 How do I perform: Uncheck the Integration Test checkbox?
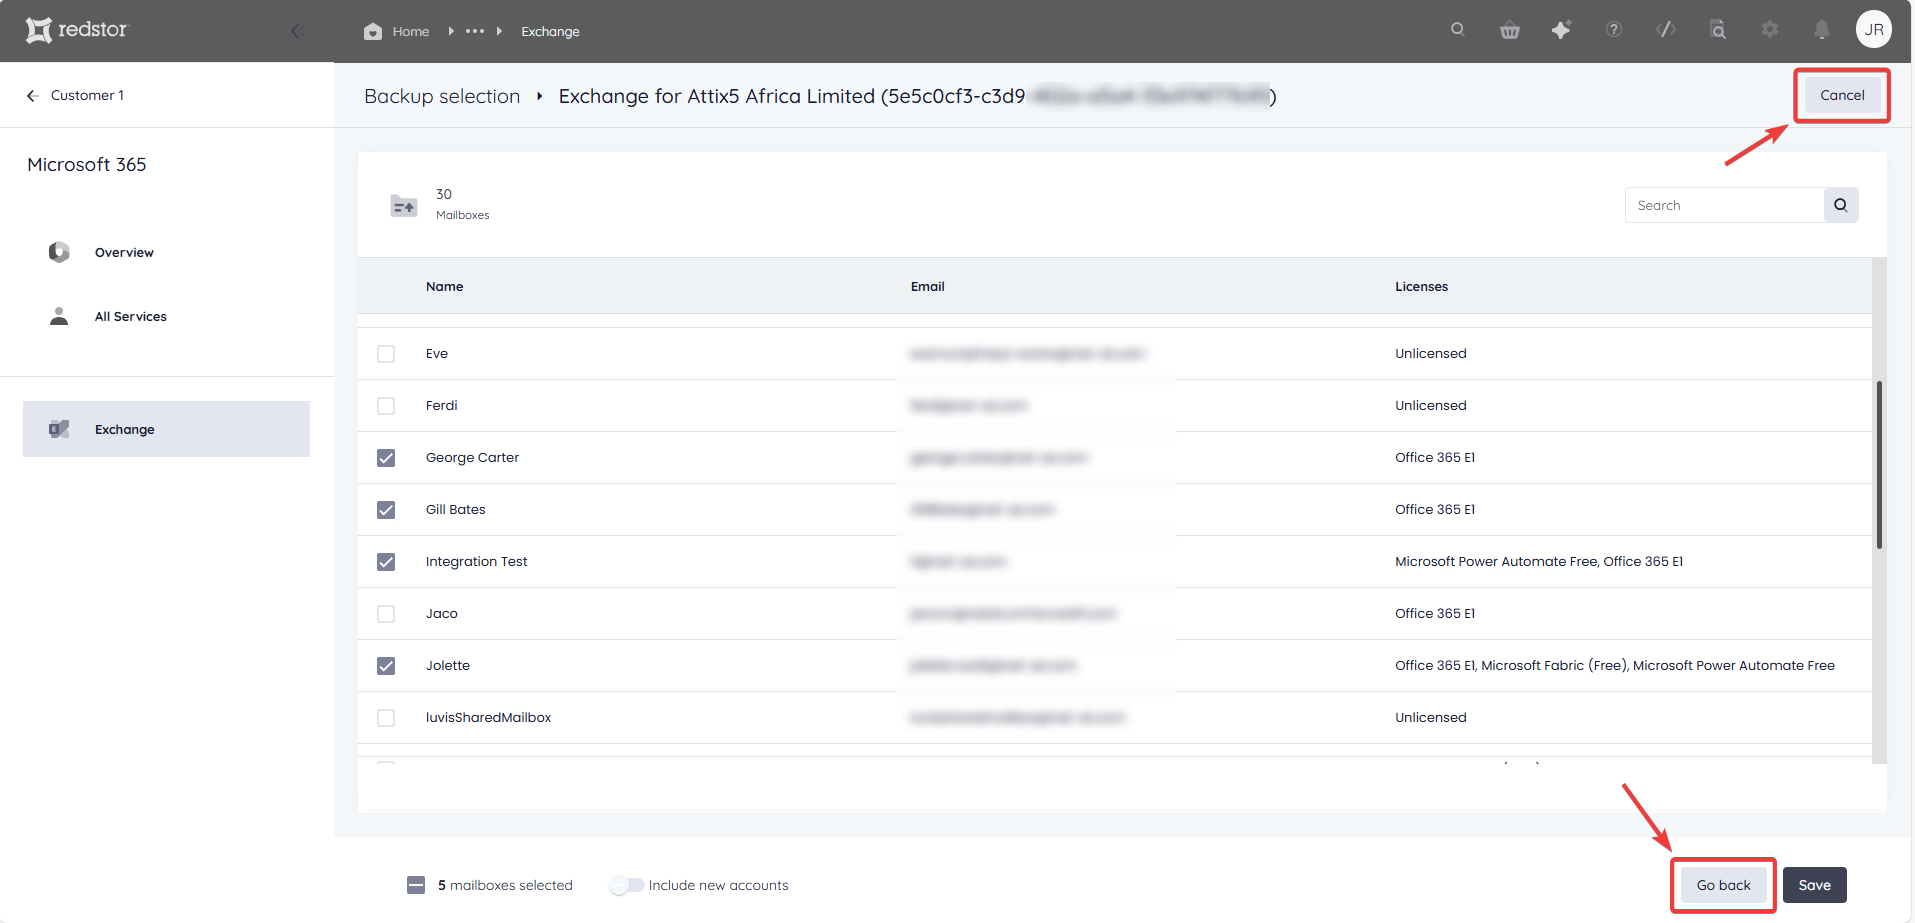coord(386,562)
